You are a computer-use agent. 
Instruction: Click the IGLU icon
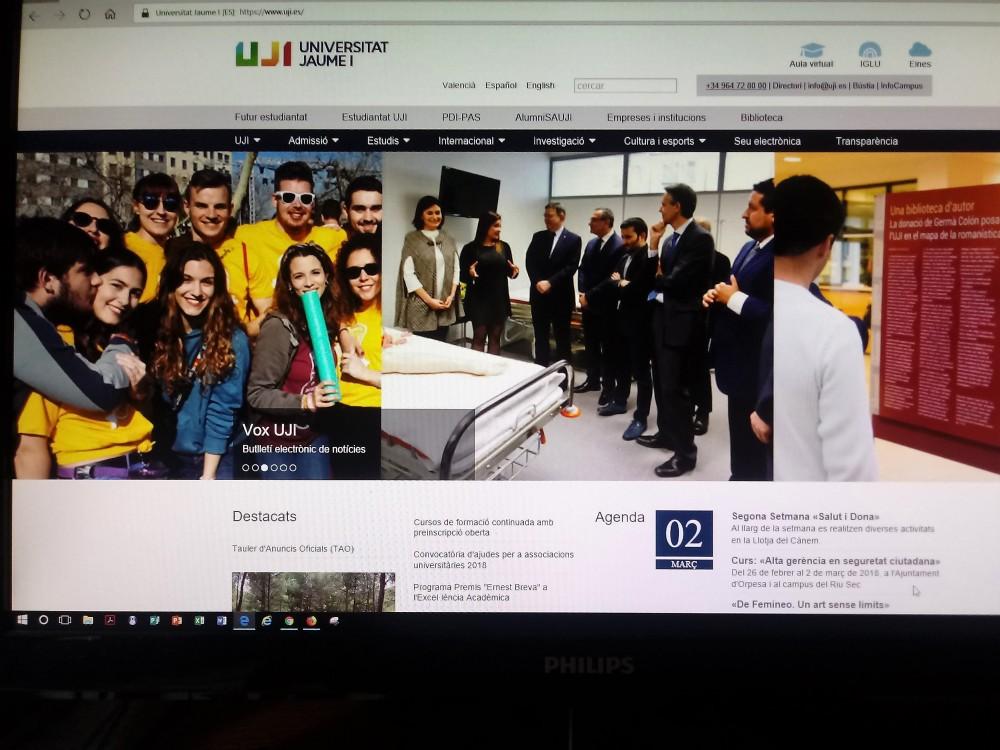pos(869,51)
